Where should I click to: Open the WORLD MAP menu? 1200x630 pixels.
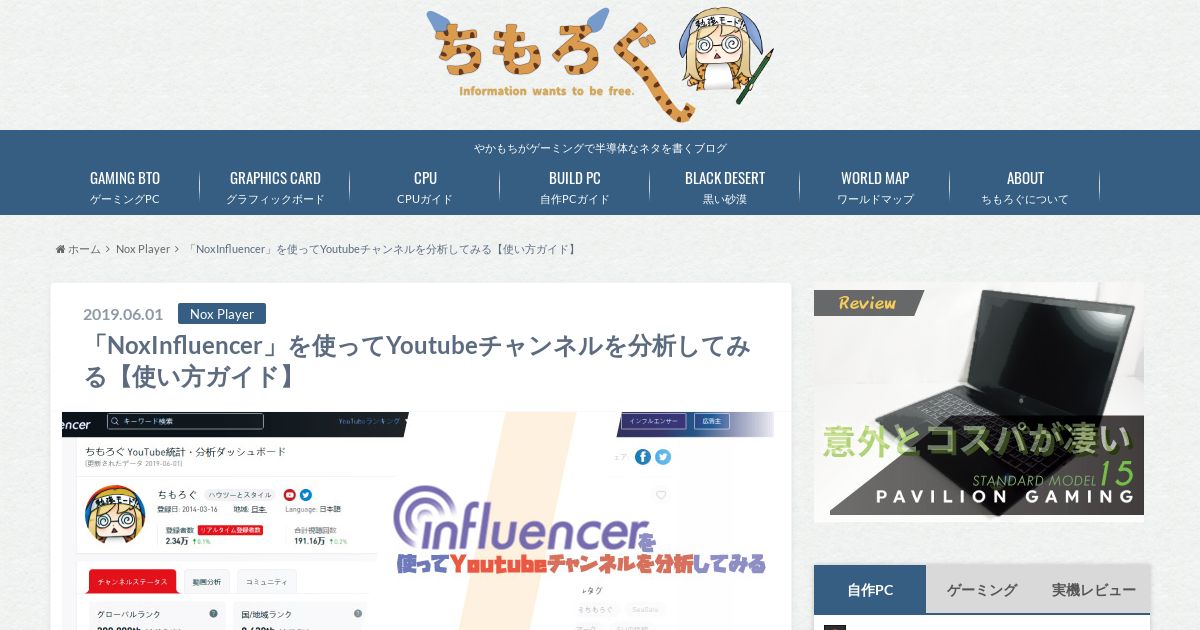pyautogui.click(x=875, y=187)
